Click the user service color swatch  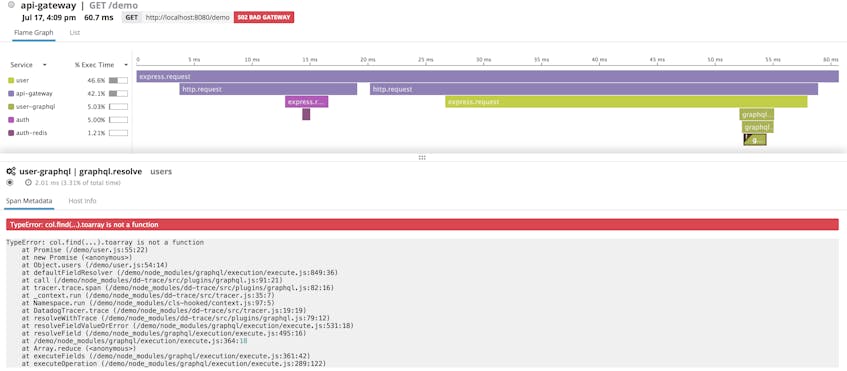click(11, 80)
